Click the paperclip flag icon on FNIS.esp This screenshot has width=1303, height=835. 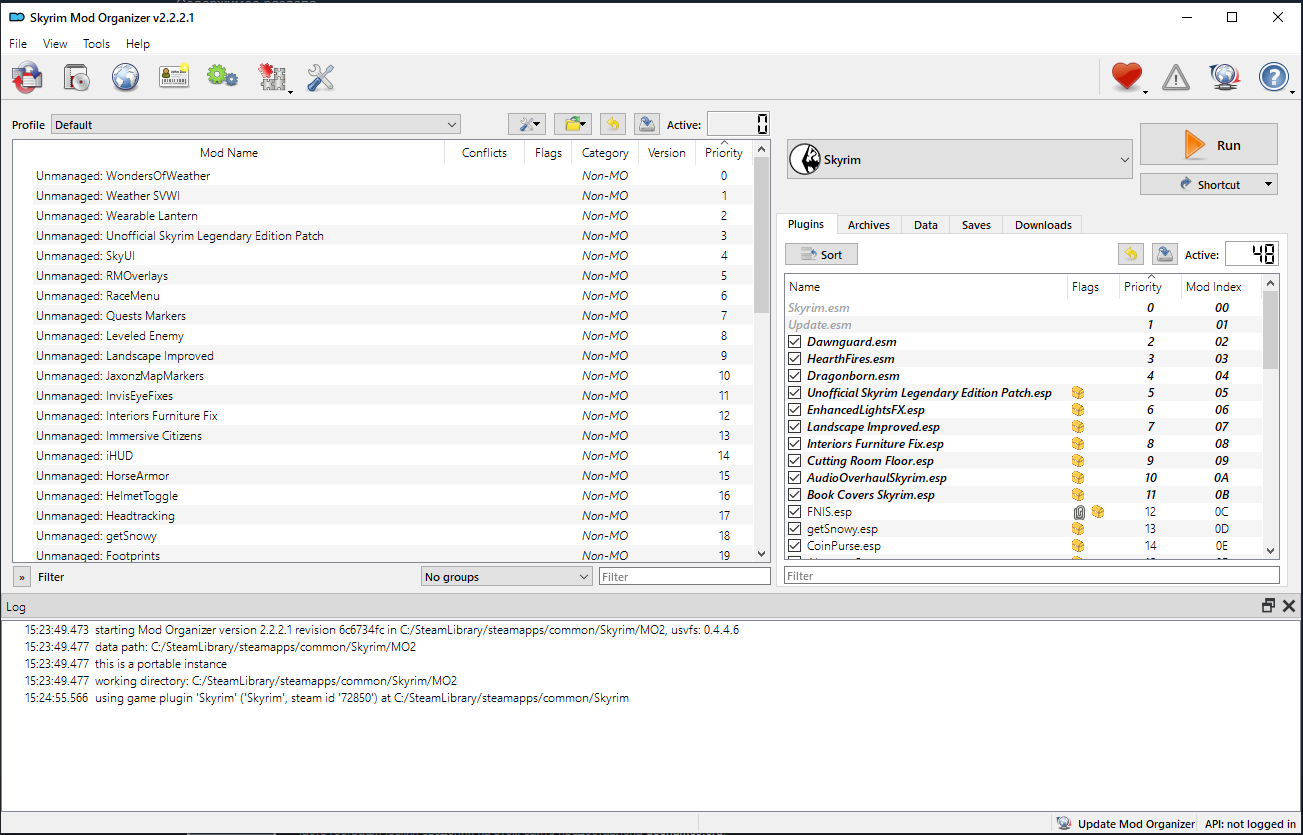tap(1079, 512)
